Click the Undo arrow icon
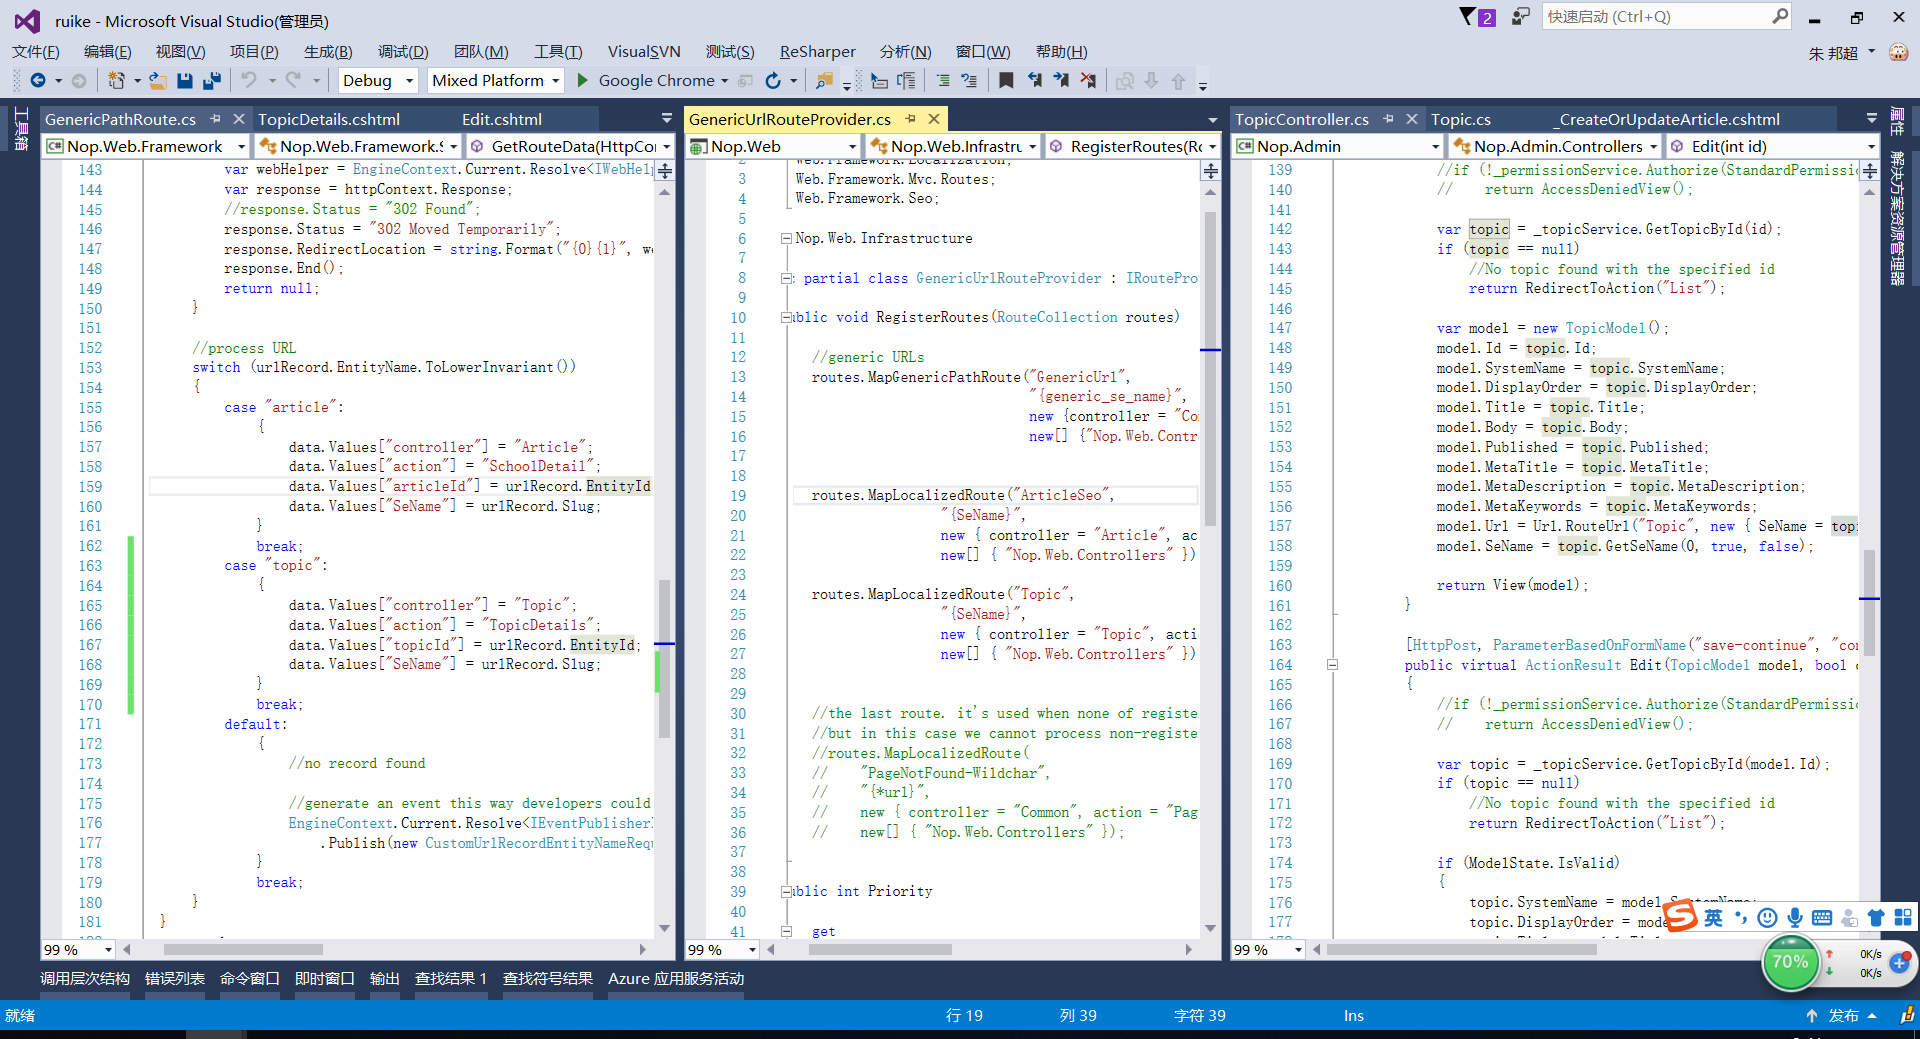Image resolution: width=1920 pixels, height=1039 pixels. click(x=249, y=81)
